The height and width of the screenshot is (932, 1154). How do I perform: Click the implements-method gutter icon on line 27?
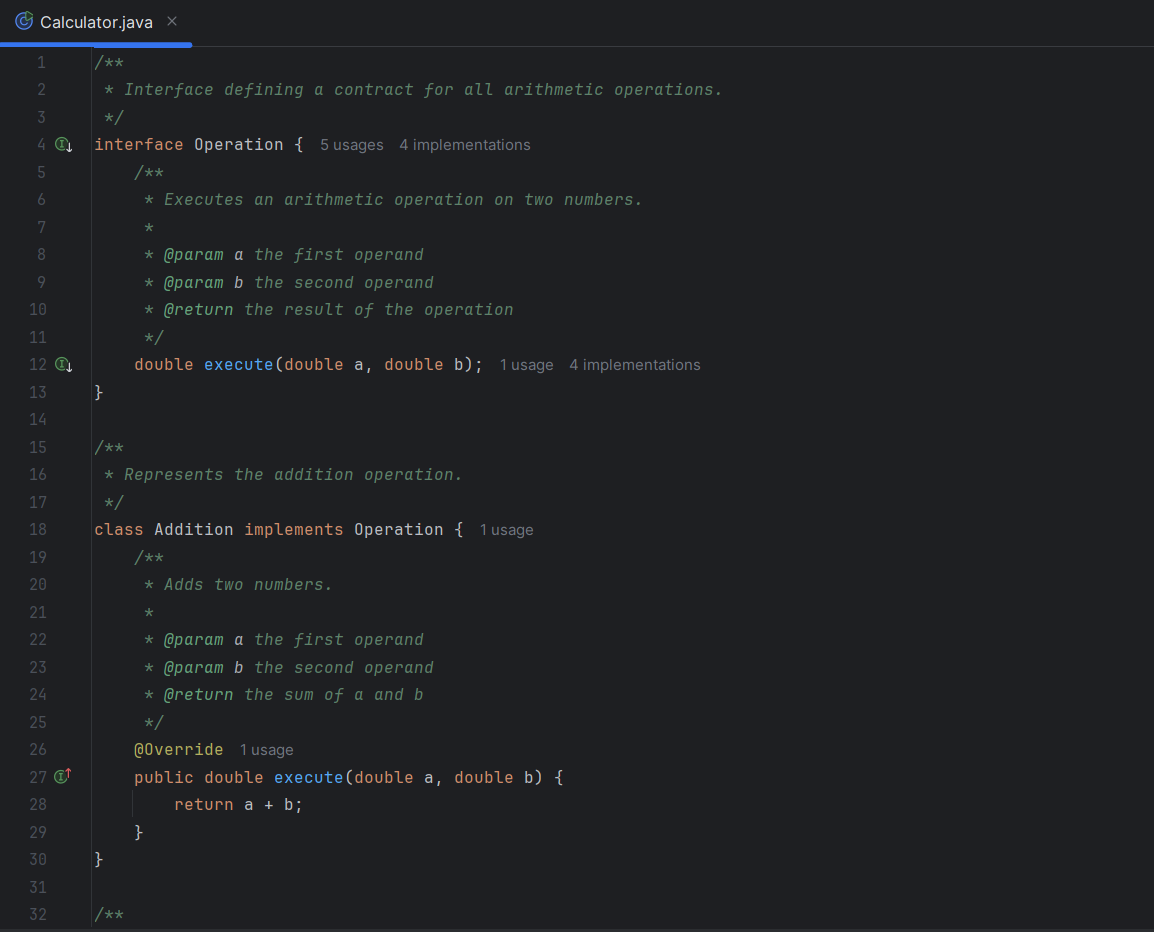click(x=63, y=776)
